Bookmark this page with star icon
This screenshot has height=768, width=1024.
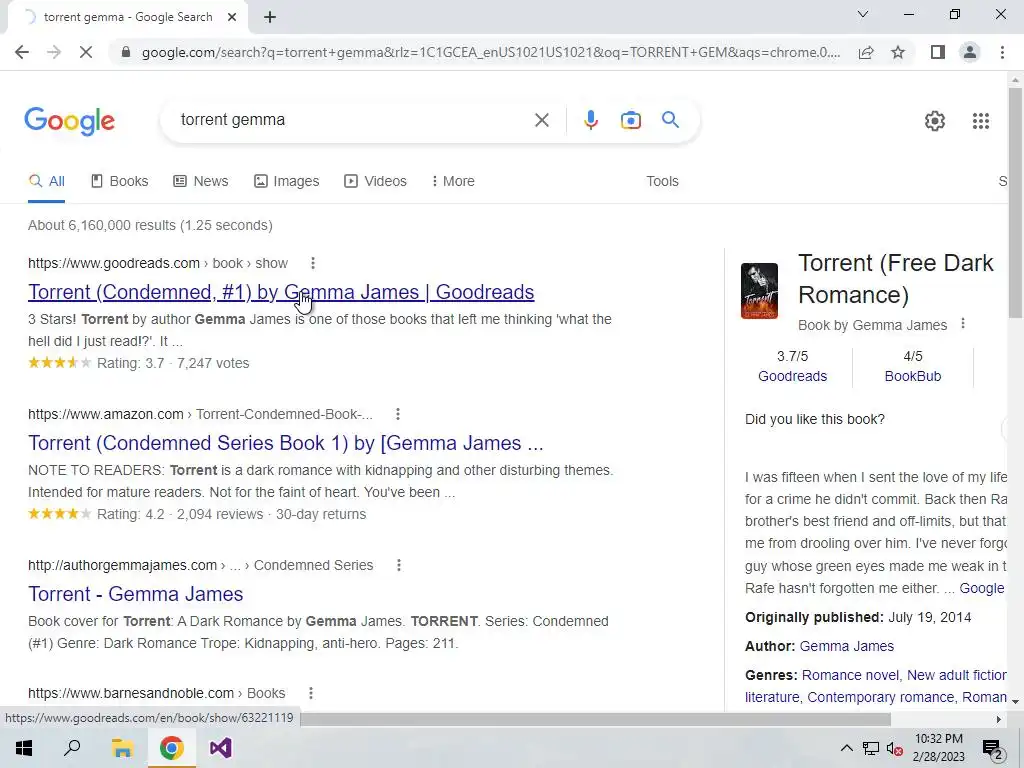(899, 52)
